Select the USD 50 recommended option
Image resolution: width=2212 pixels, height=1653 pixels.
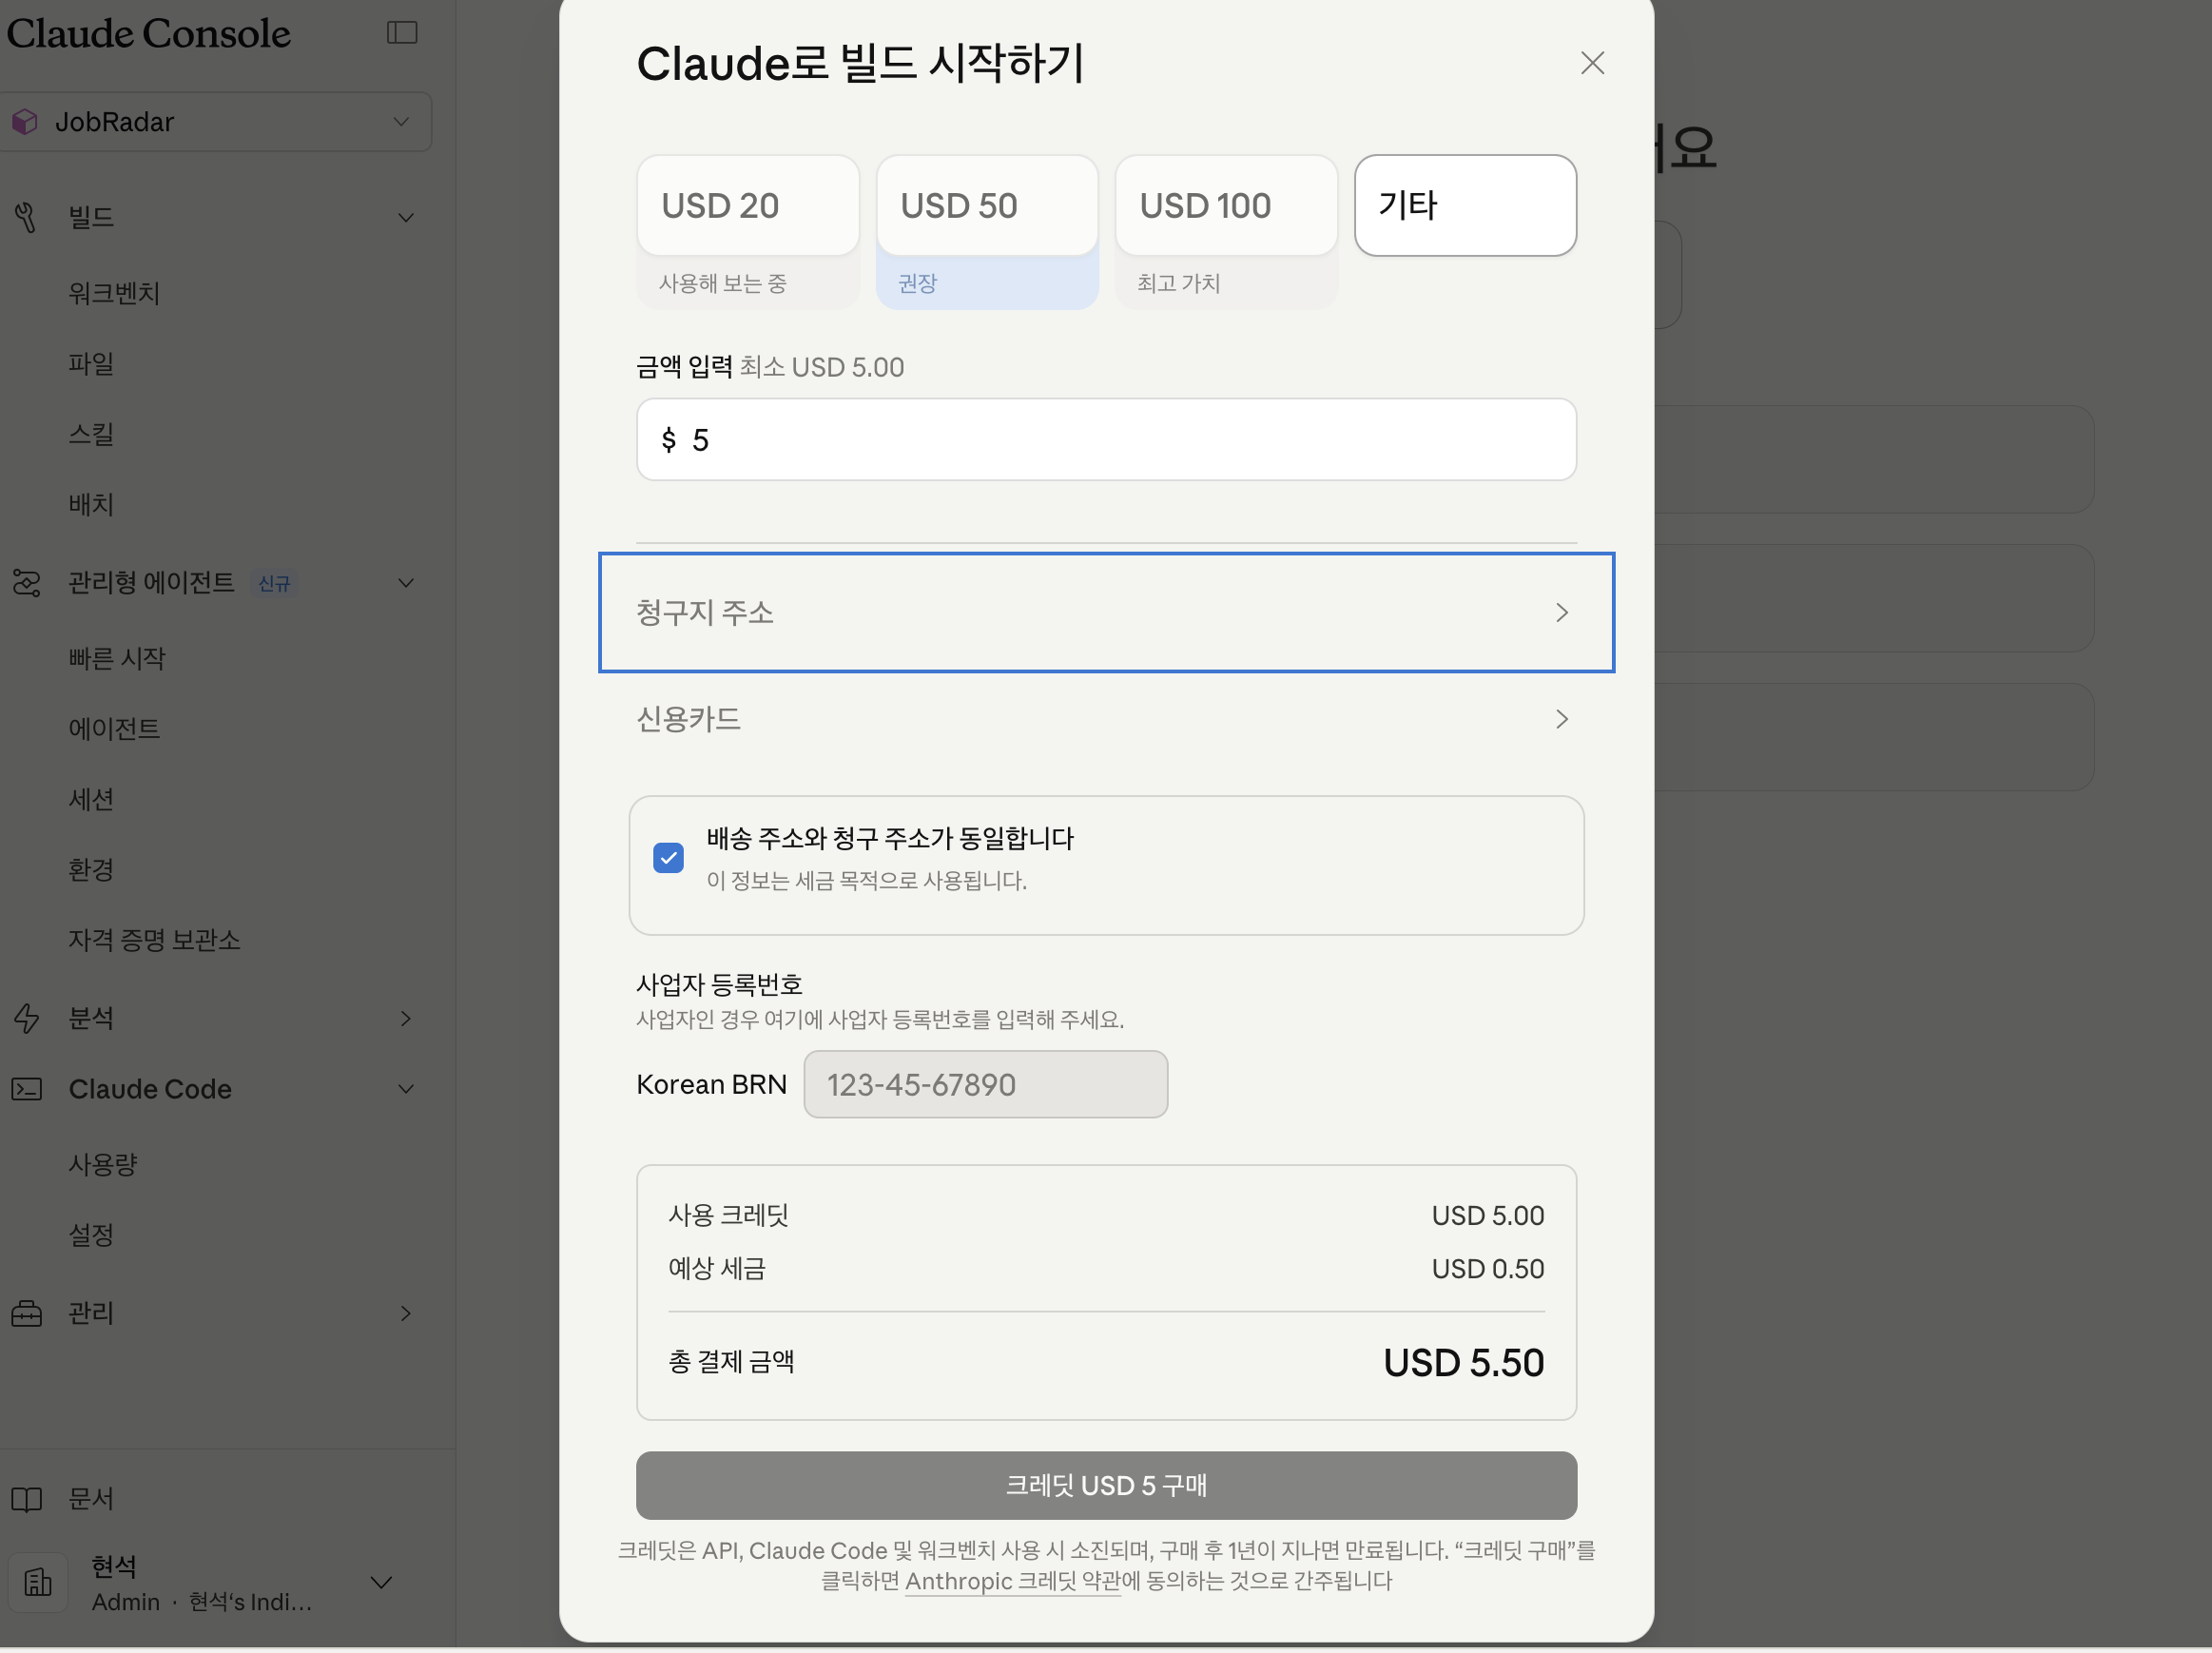coord(986,206)
